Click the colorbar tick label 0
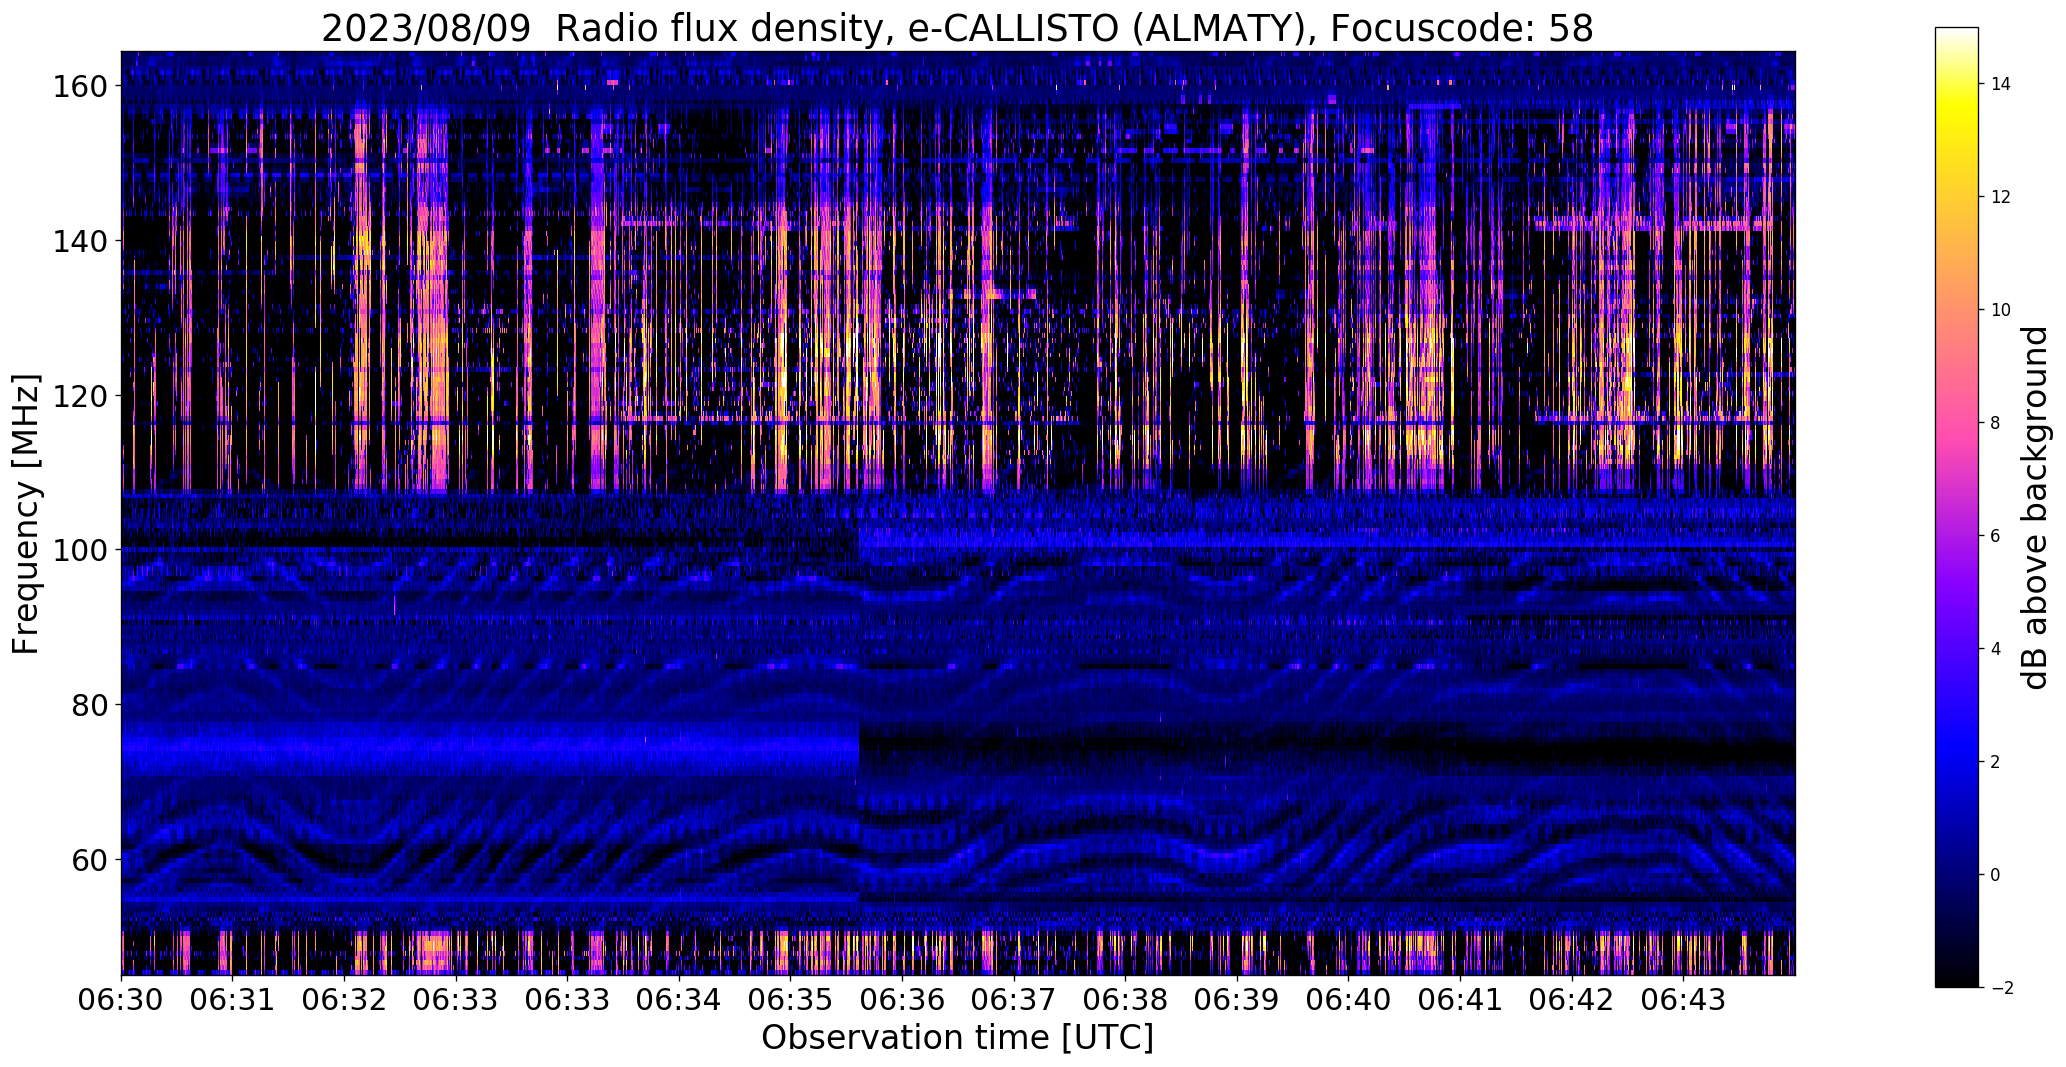Image resolution: width=2066 pixels, height=1067 pixels. (1996, 875)
